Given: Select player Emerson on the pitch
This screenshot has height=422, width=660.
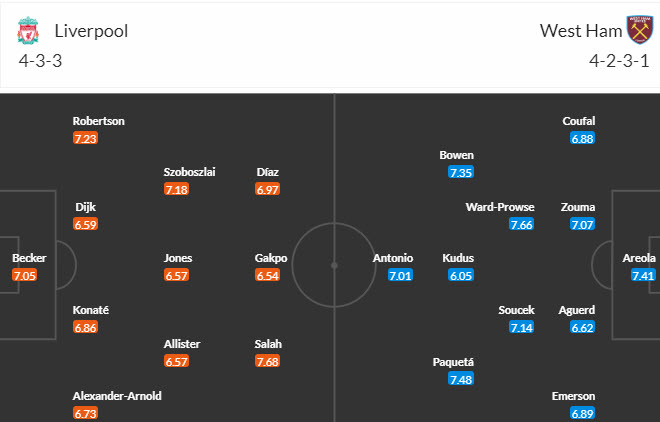Looking at the screenshot, I should click(x=574, y=396).
